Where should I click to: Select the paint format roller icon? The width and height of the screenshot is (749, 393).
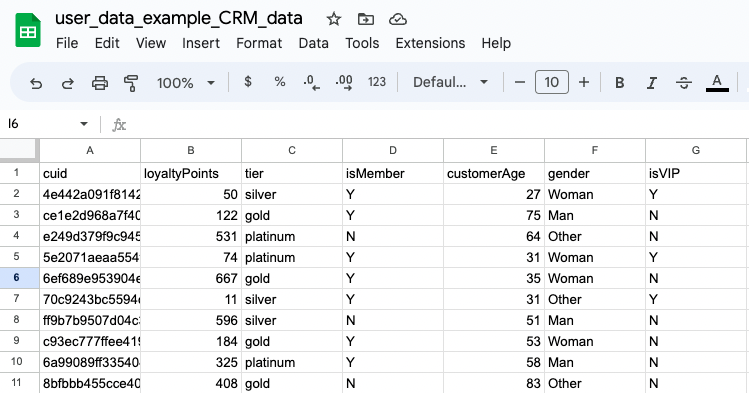[x=131, y=83]
